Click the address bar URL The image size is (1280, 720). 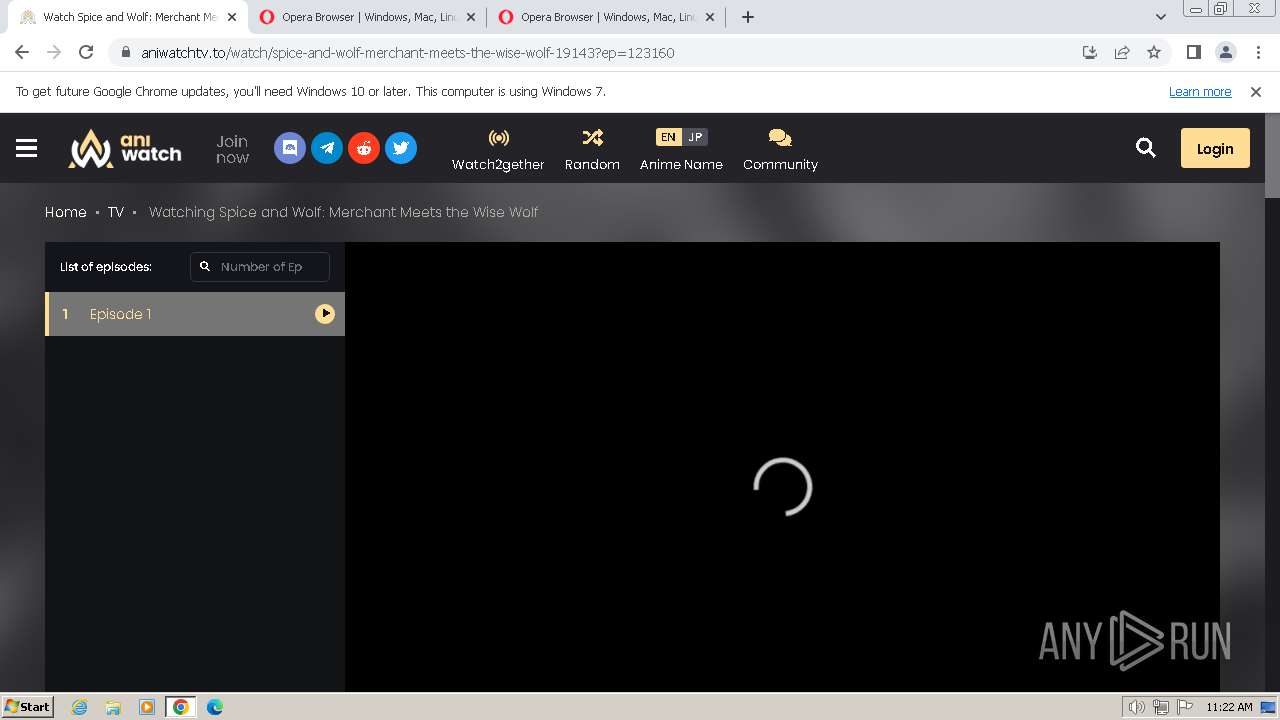tap(407, 53)
